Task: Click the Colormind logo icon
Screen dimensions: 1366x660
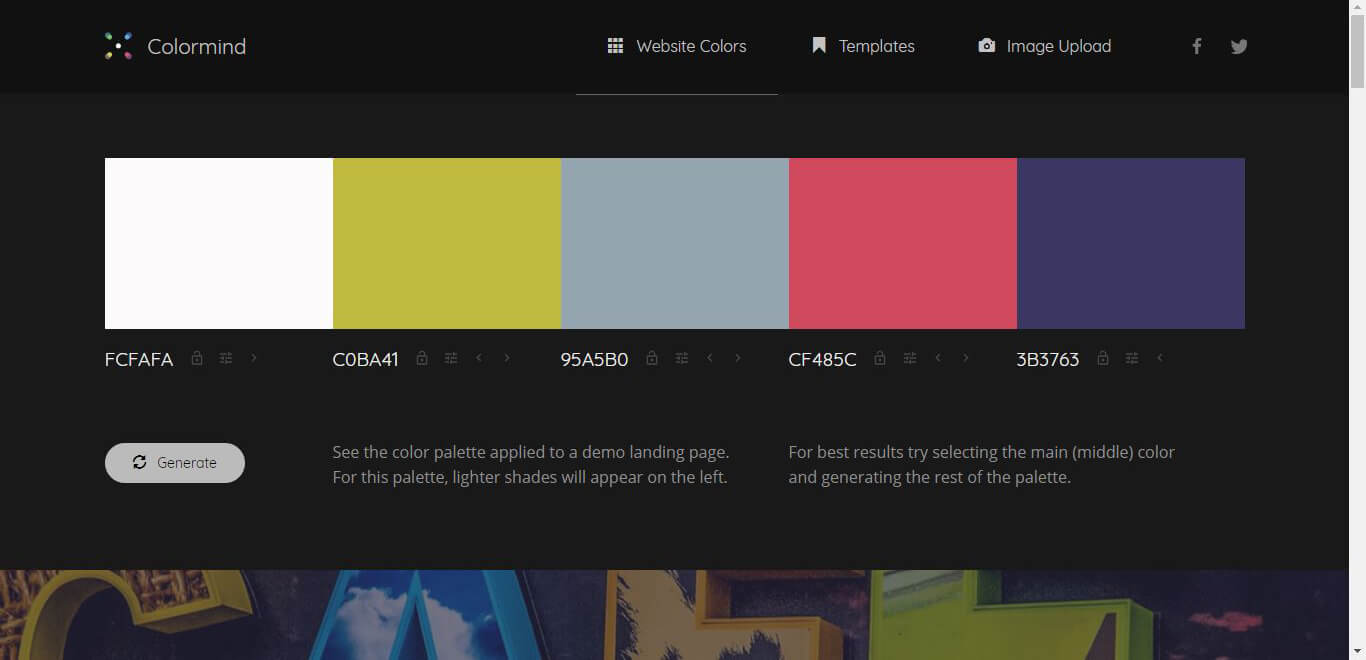Action: pyautogui.click(x=118, y=46)
